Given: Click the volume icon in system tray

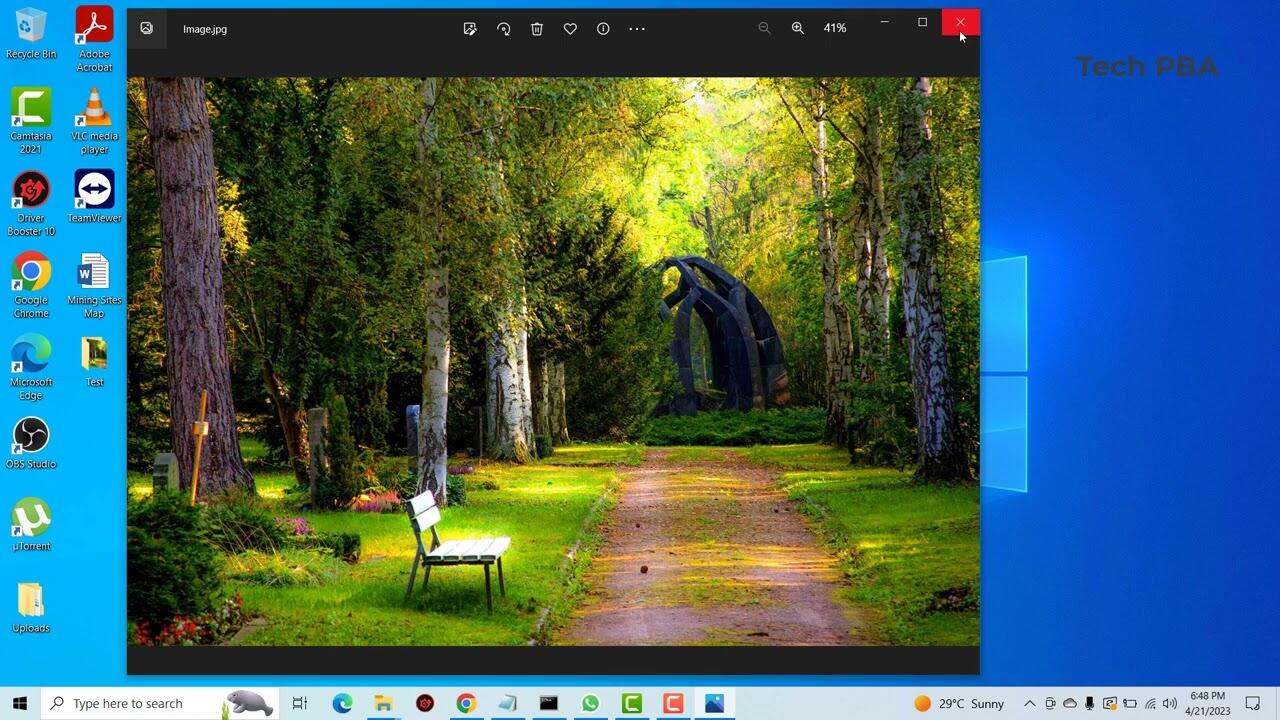Looking at the screenshot, I should [1170, 704].
